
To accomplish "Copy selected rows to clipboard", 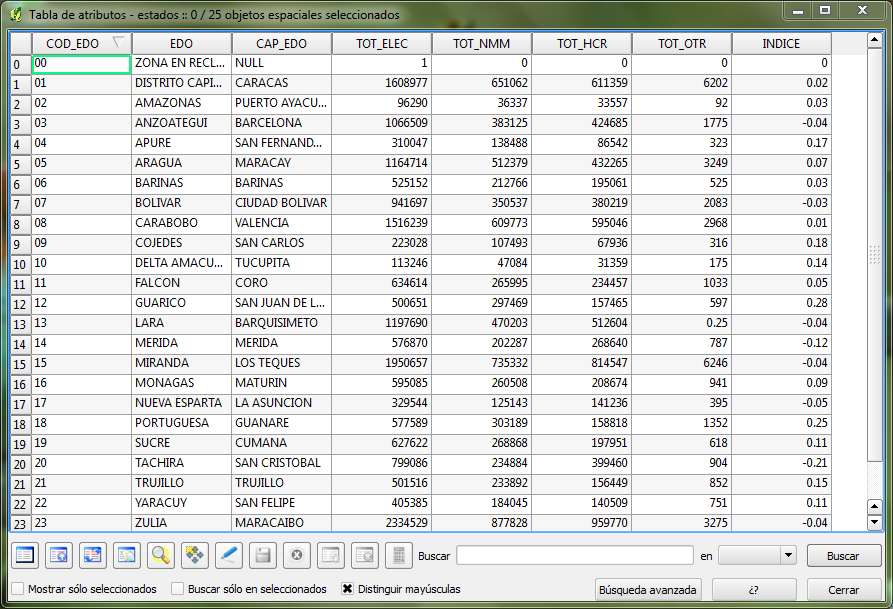I will pos(127,555).
